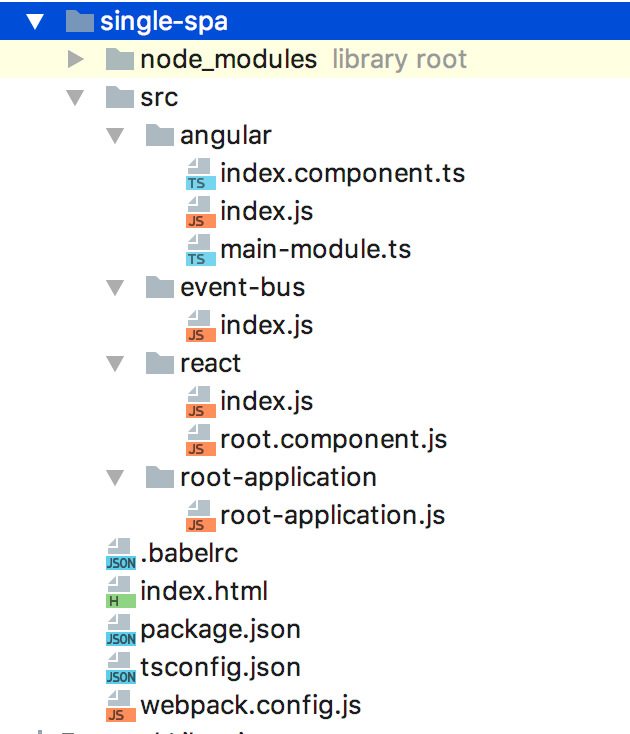Click the node_modules folder icon
Screen dimensions: 630x734
120,59
